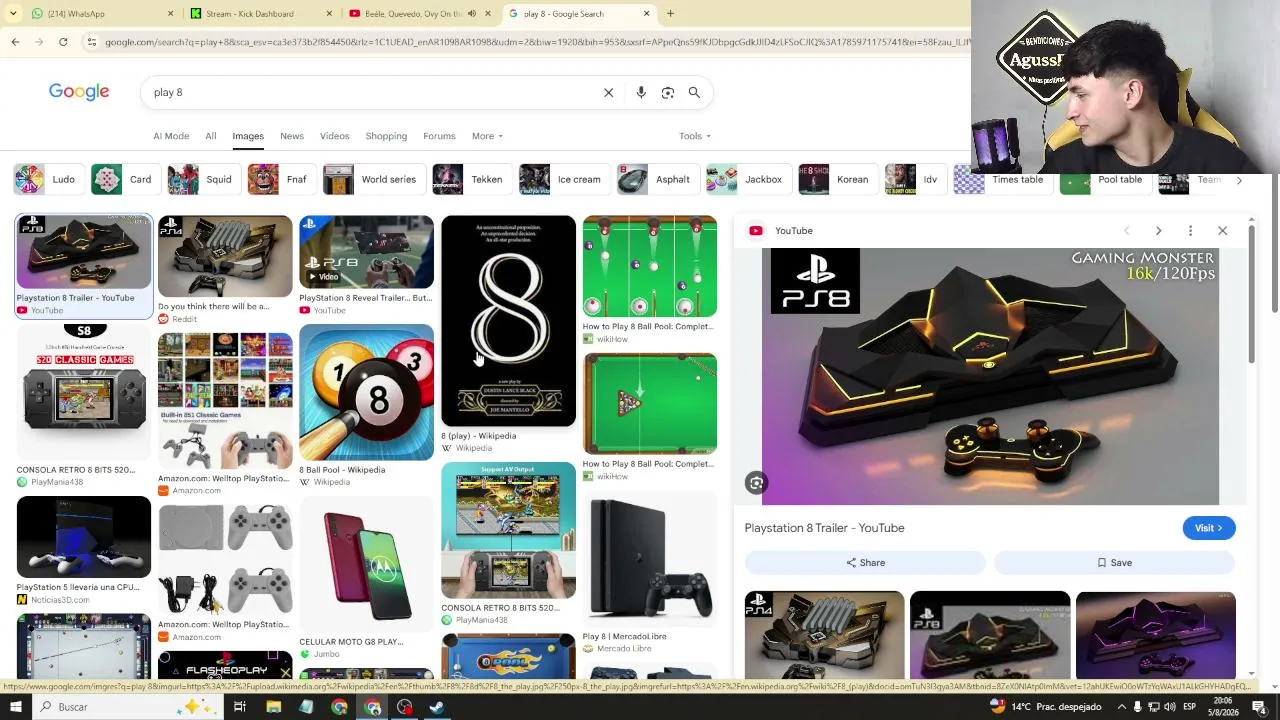Open the Shopping search tab
The height and width of the screenshot is (720, 1280).
386,136
